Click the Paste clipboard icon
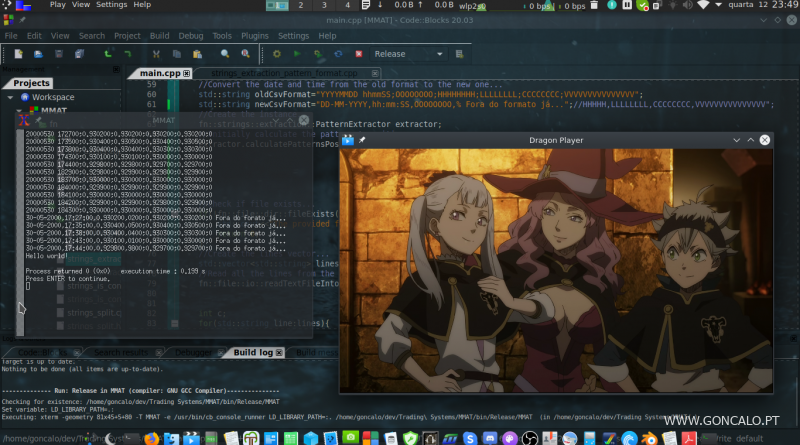The image size is (800, 445). [x=197, y=54]
